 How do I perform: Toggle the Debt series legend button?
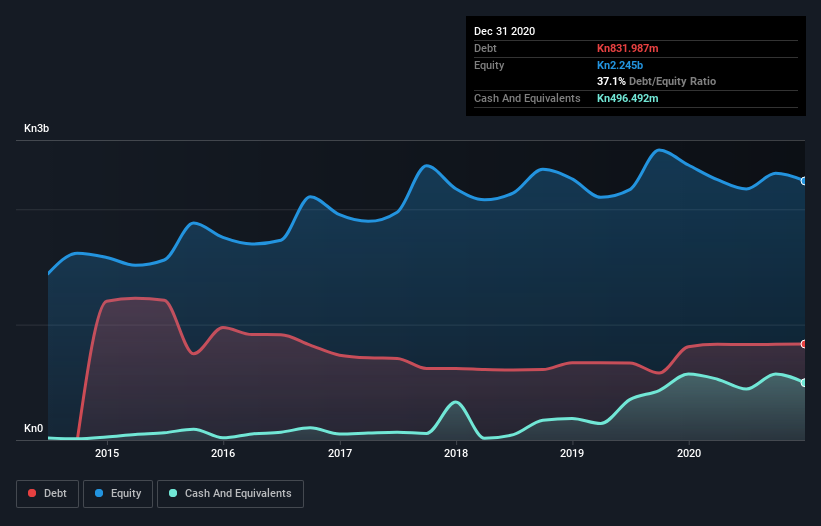pos(47,494)
